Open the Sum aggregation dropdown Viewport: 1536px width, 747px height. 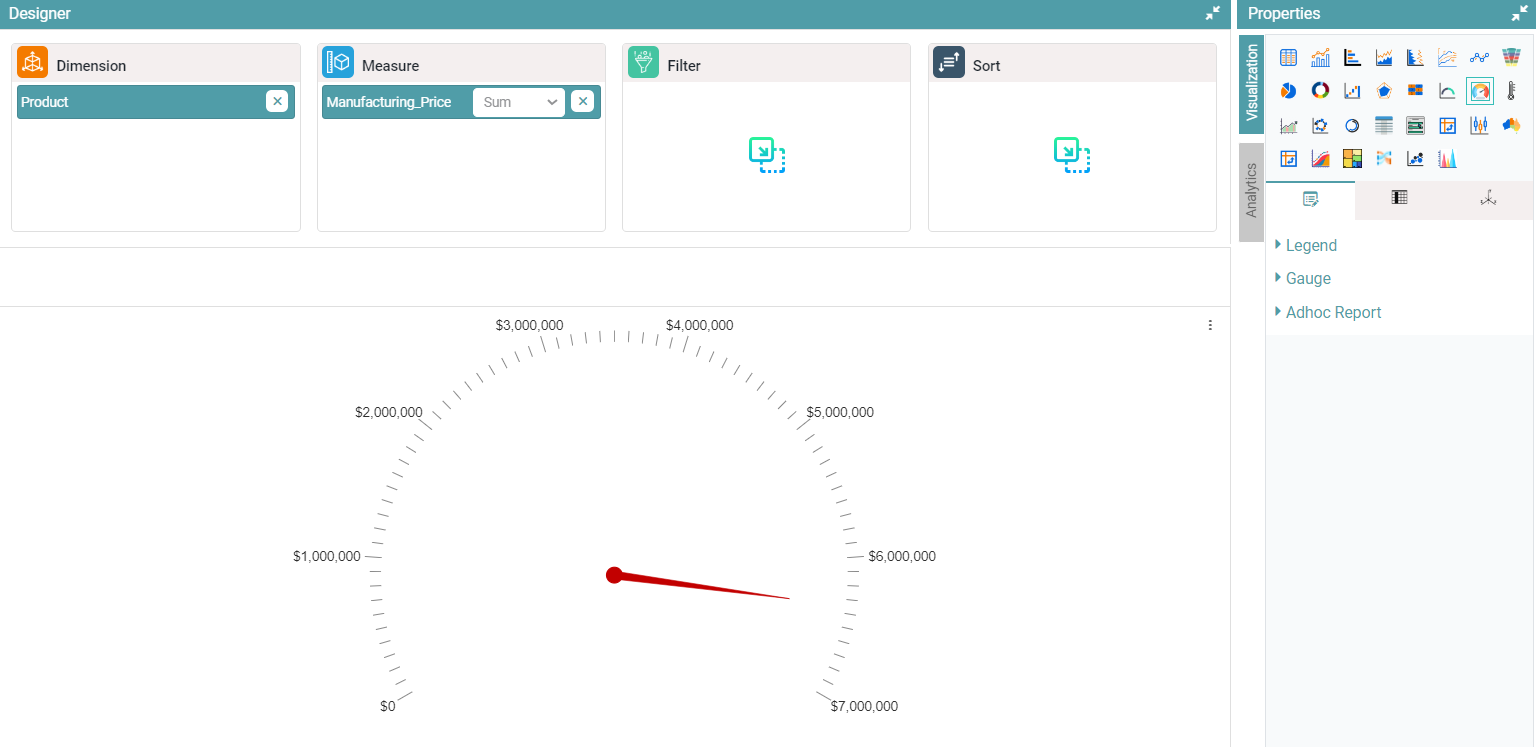[519, 102]
